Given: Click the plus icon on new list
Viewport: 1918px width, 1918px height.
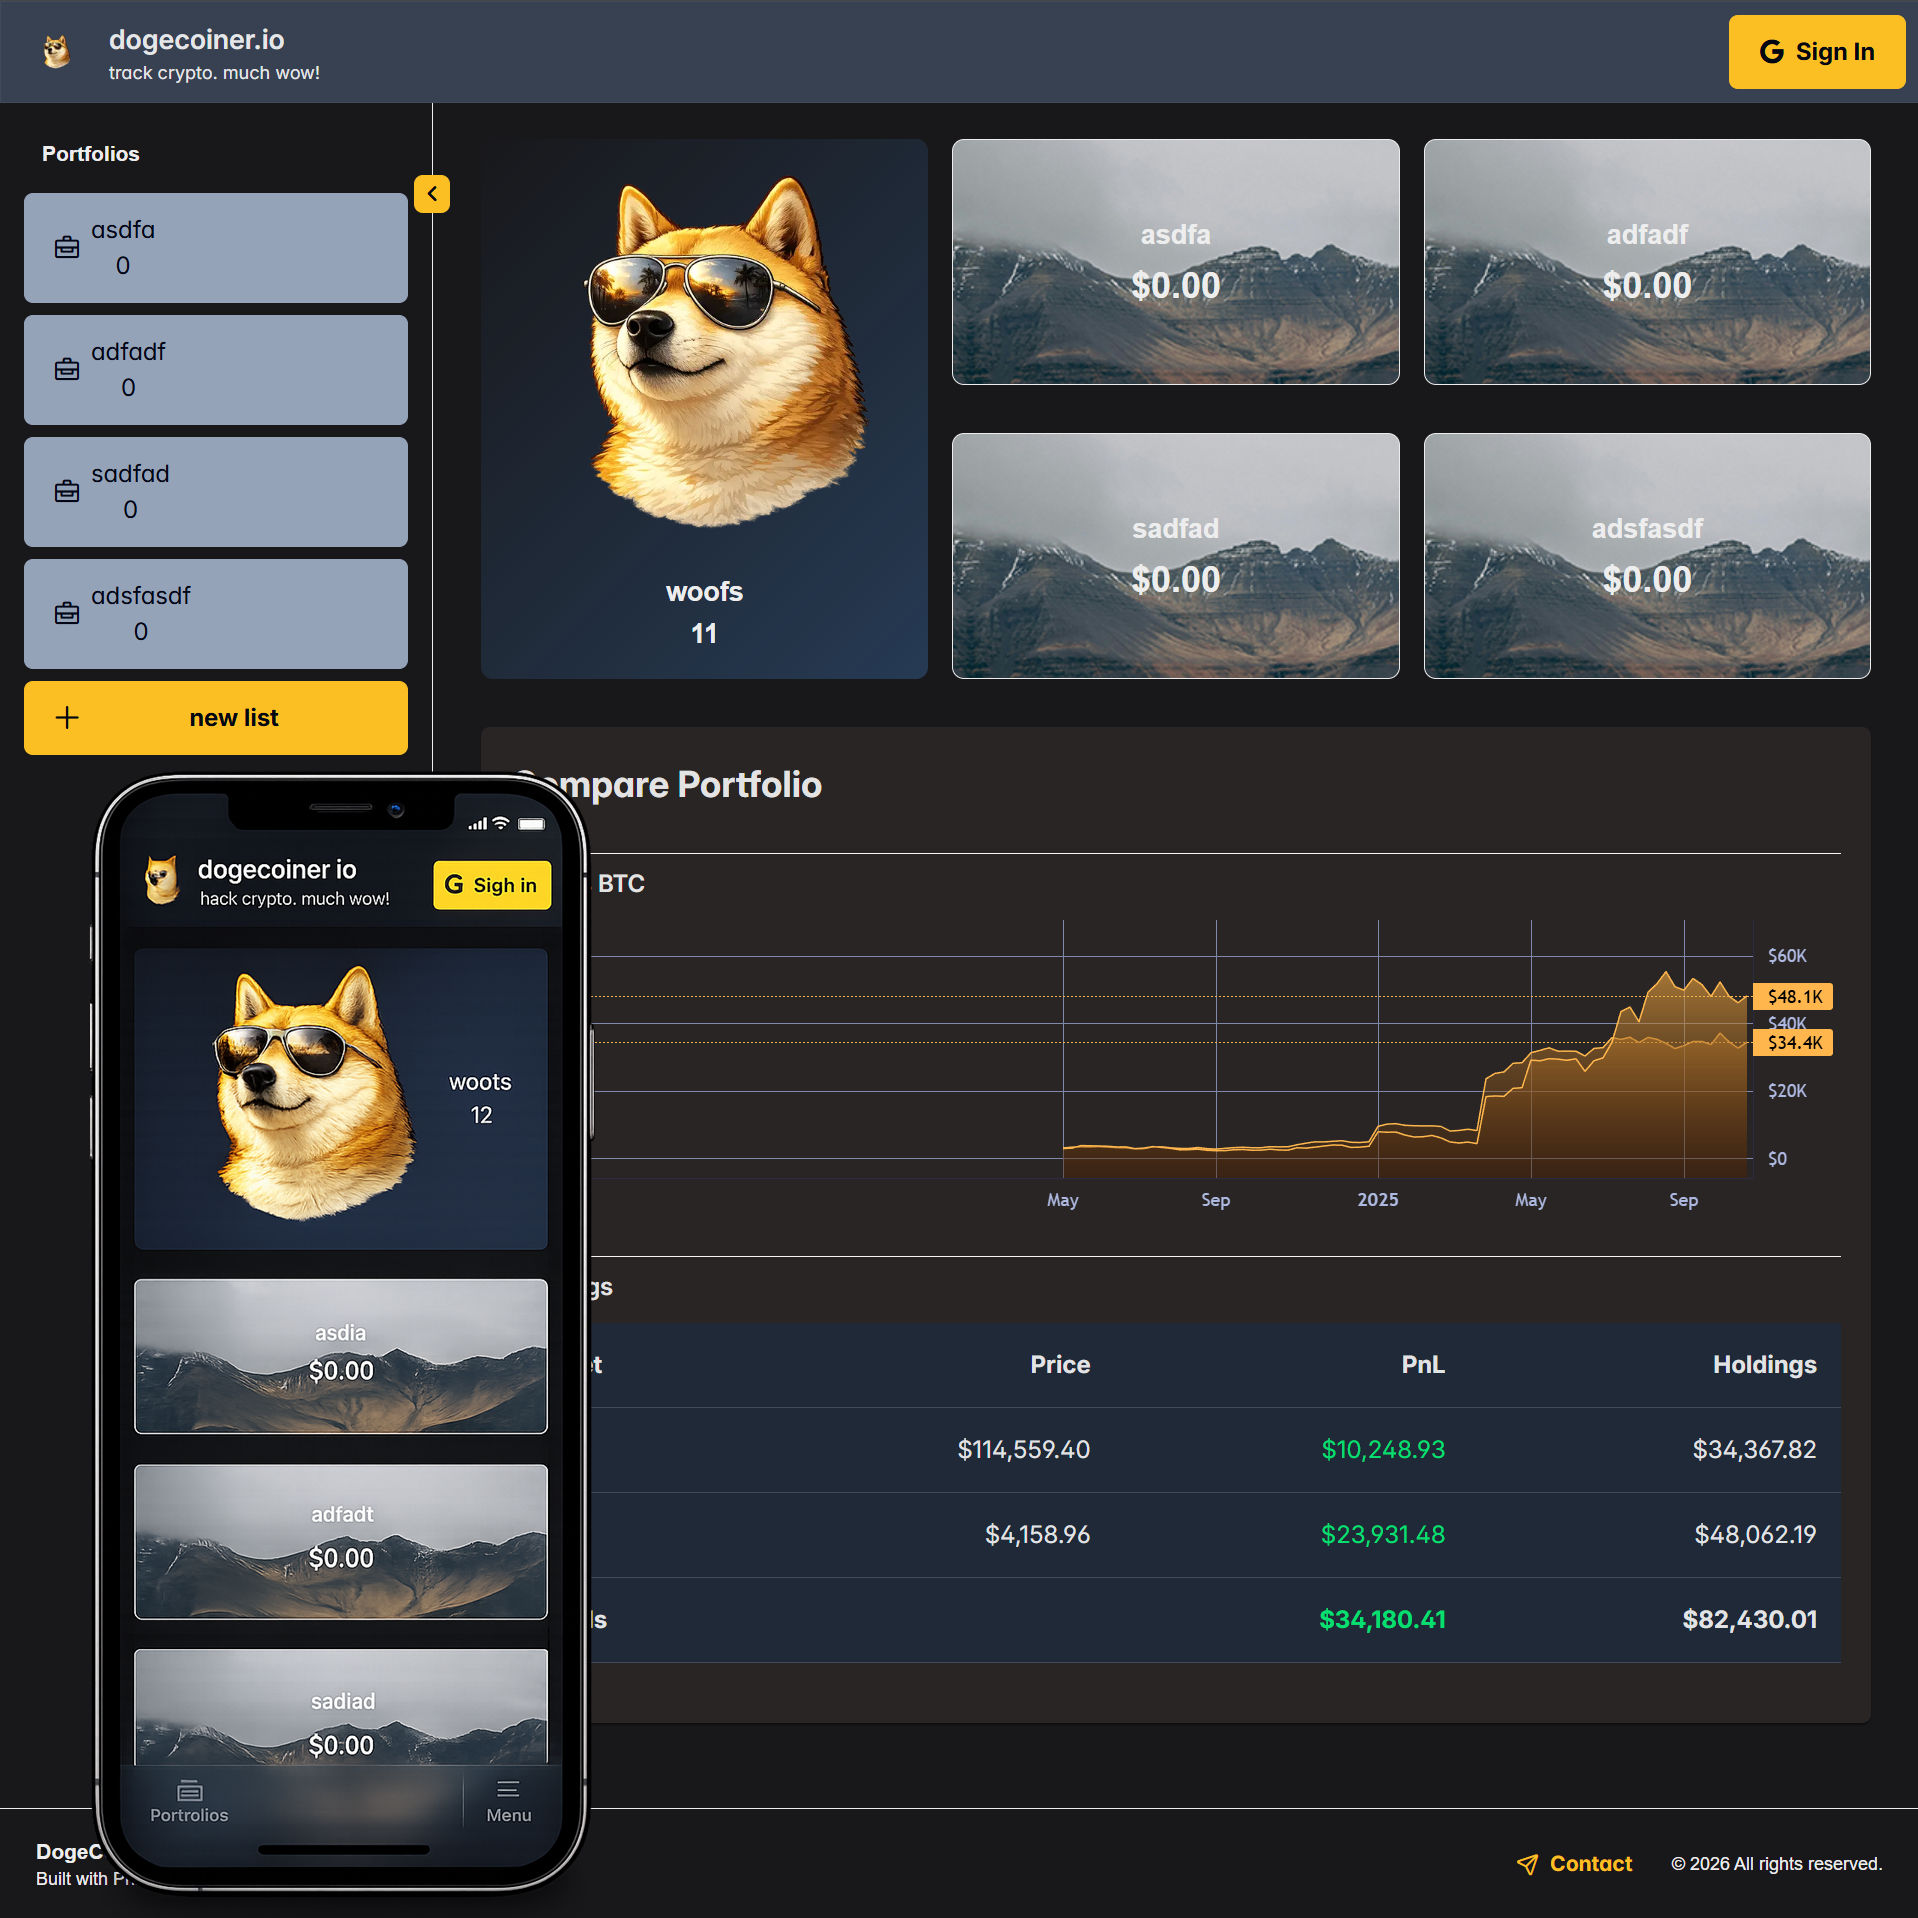Looking at the screenshot, I should [67, 717].
